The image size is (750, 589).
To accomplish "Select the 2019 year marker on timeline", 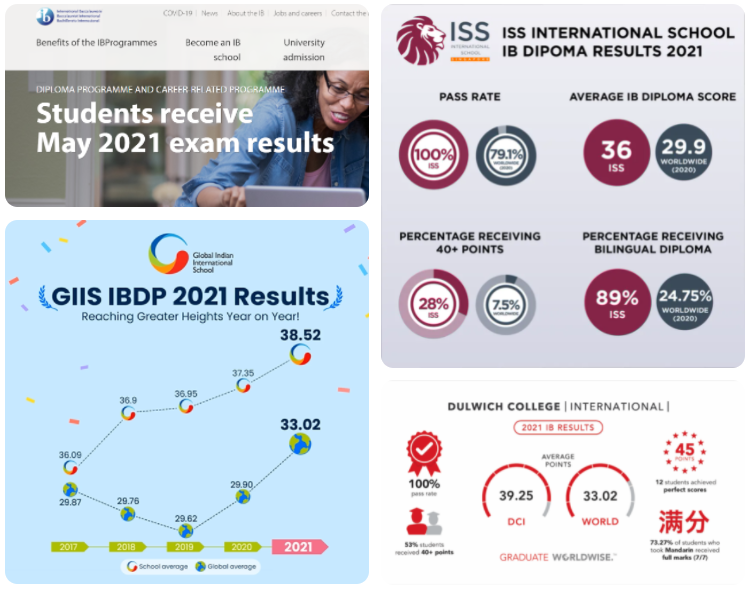I will click(185, 546).
